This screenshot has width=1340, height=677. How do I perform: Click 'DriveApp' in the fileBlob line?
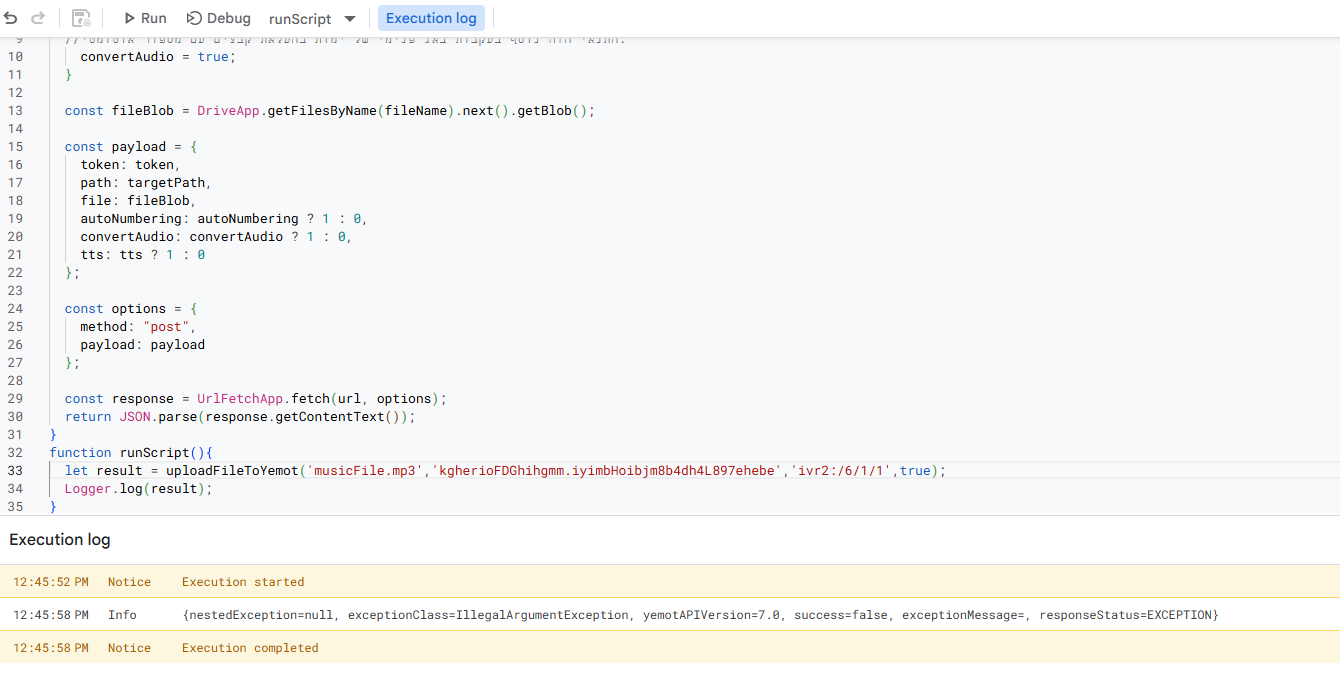point(228,111)
